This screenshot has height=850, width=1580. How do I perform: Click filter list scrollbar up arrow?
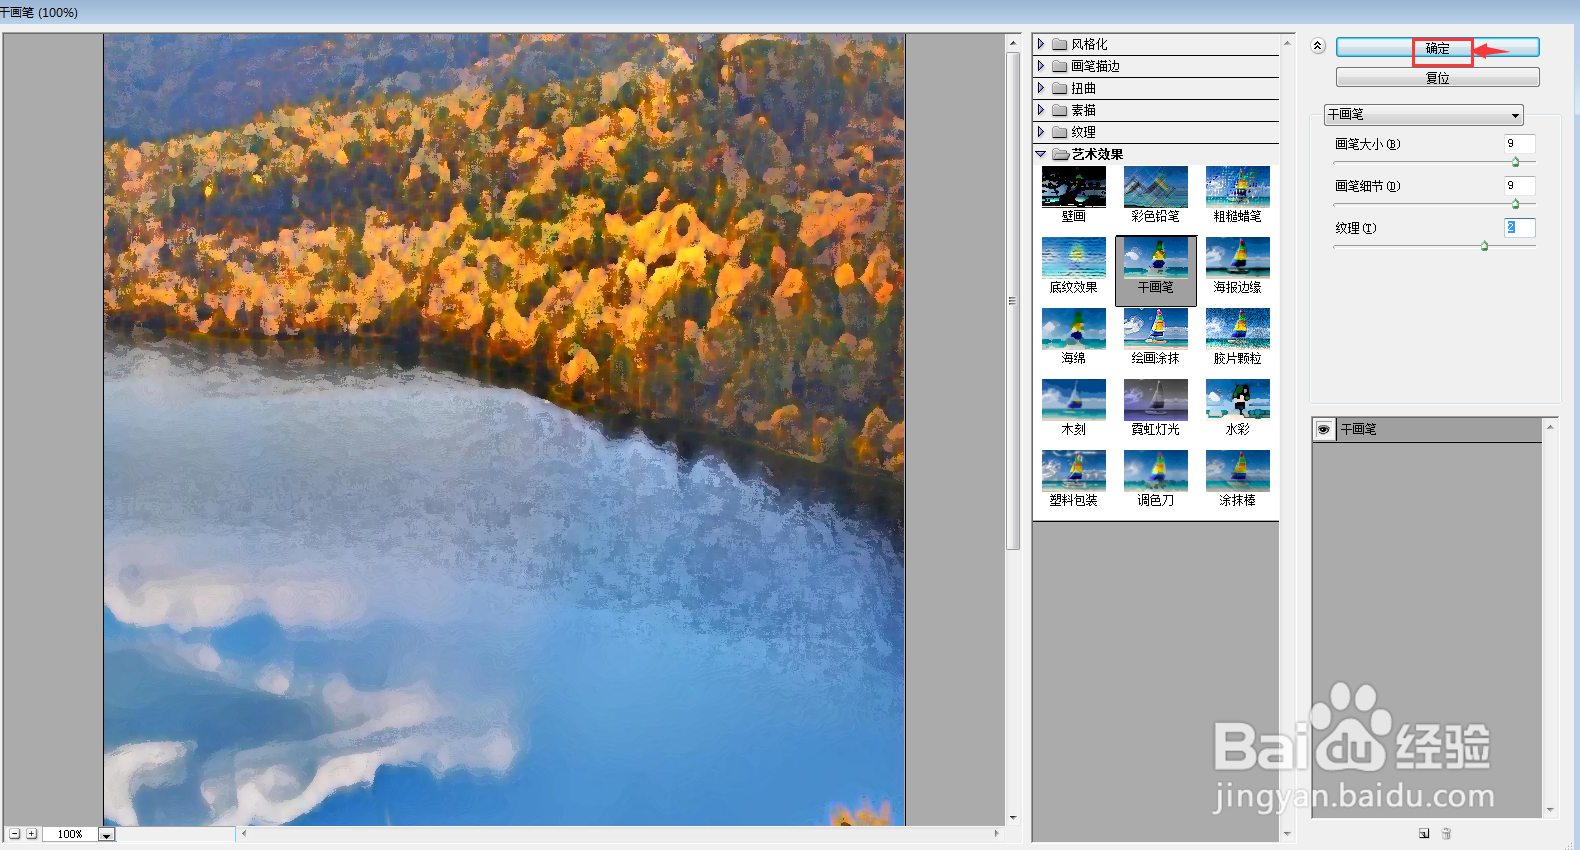coord(1287,43)
